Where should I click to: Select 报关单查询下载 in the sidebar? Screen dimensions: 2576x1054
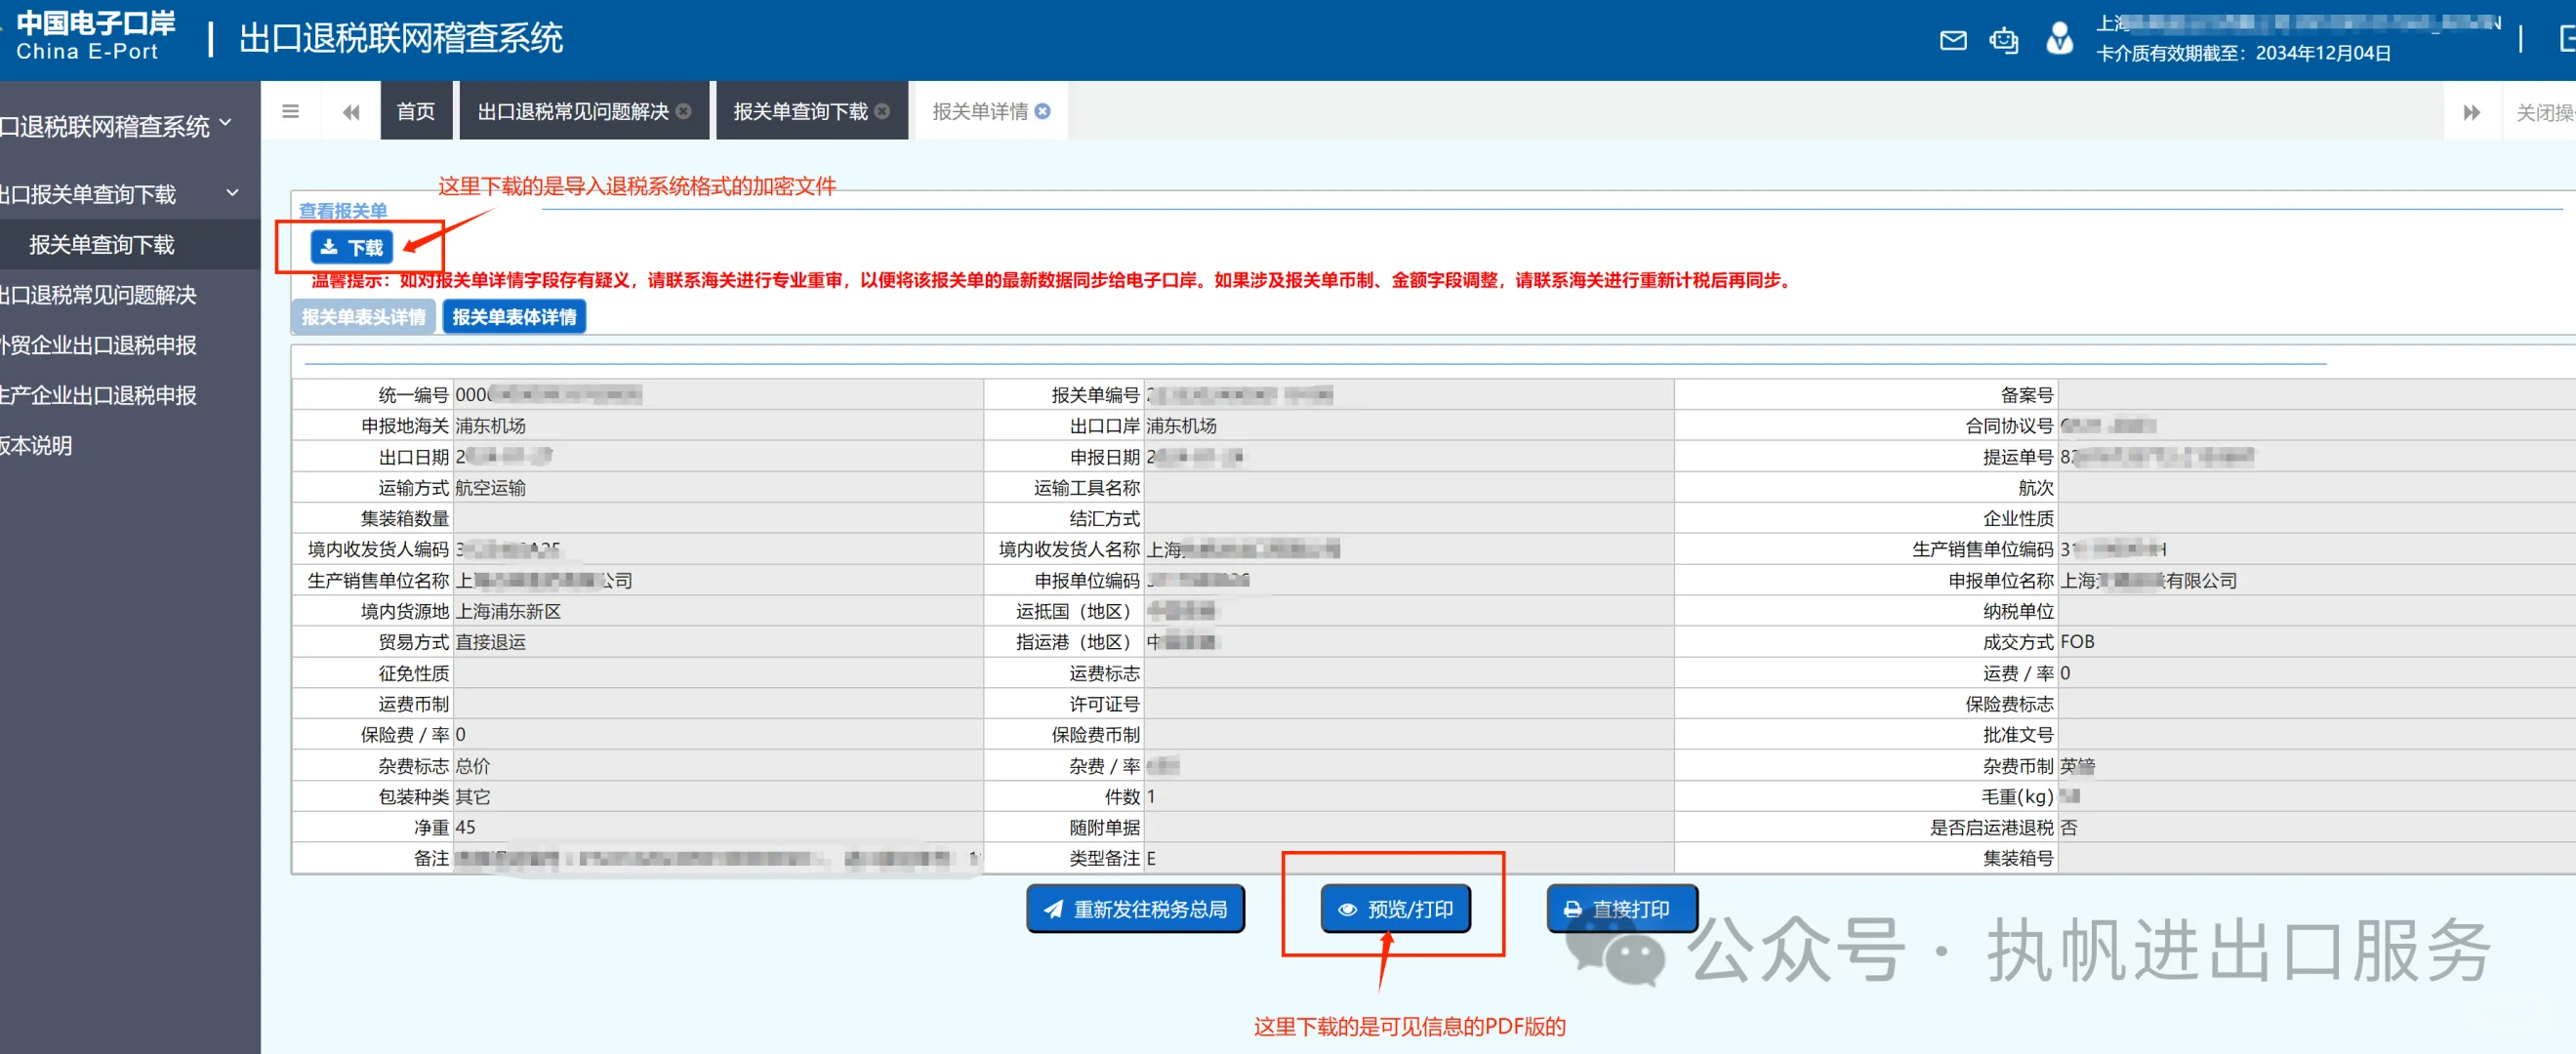(103, 244)
